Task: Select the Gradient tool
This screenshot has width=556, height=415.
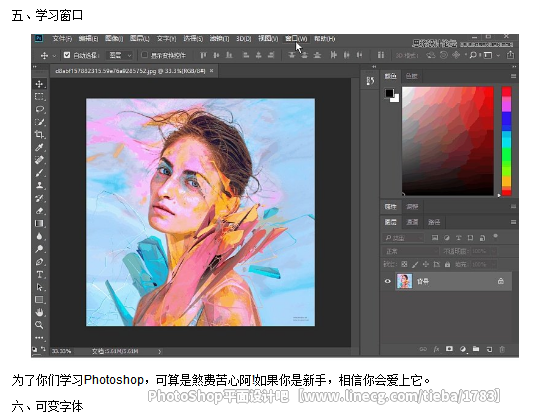Action: pyautogui.click(x=39, y=223)
